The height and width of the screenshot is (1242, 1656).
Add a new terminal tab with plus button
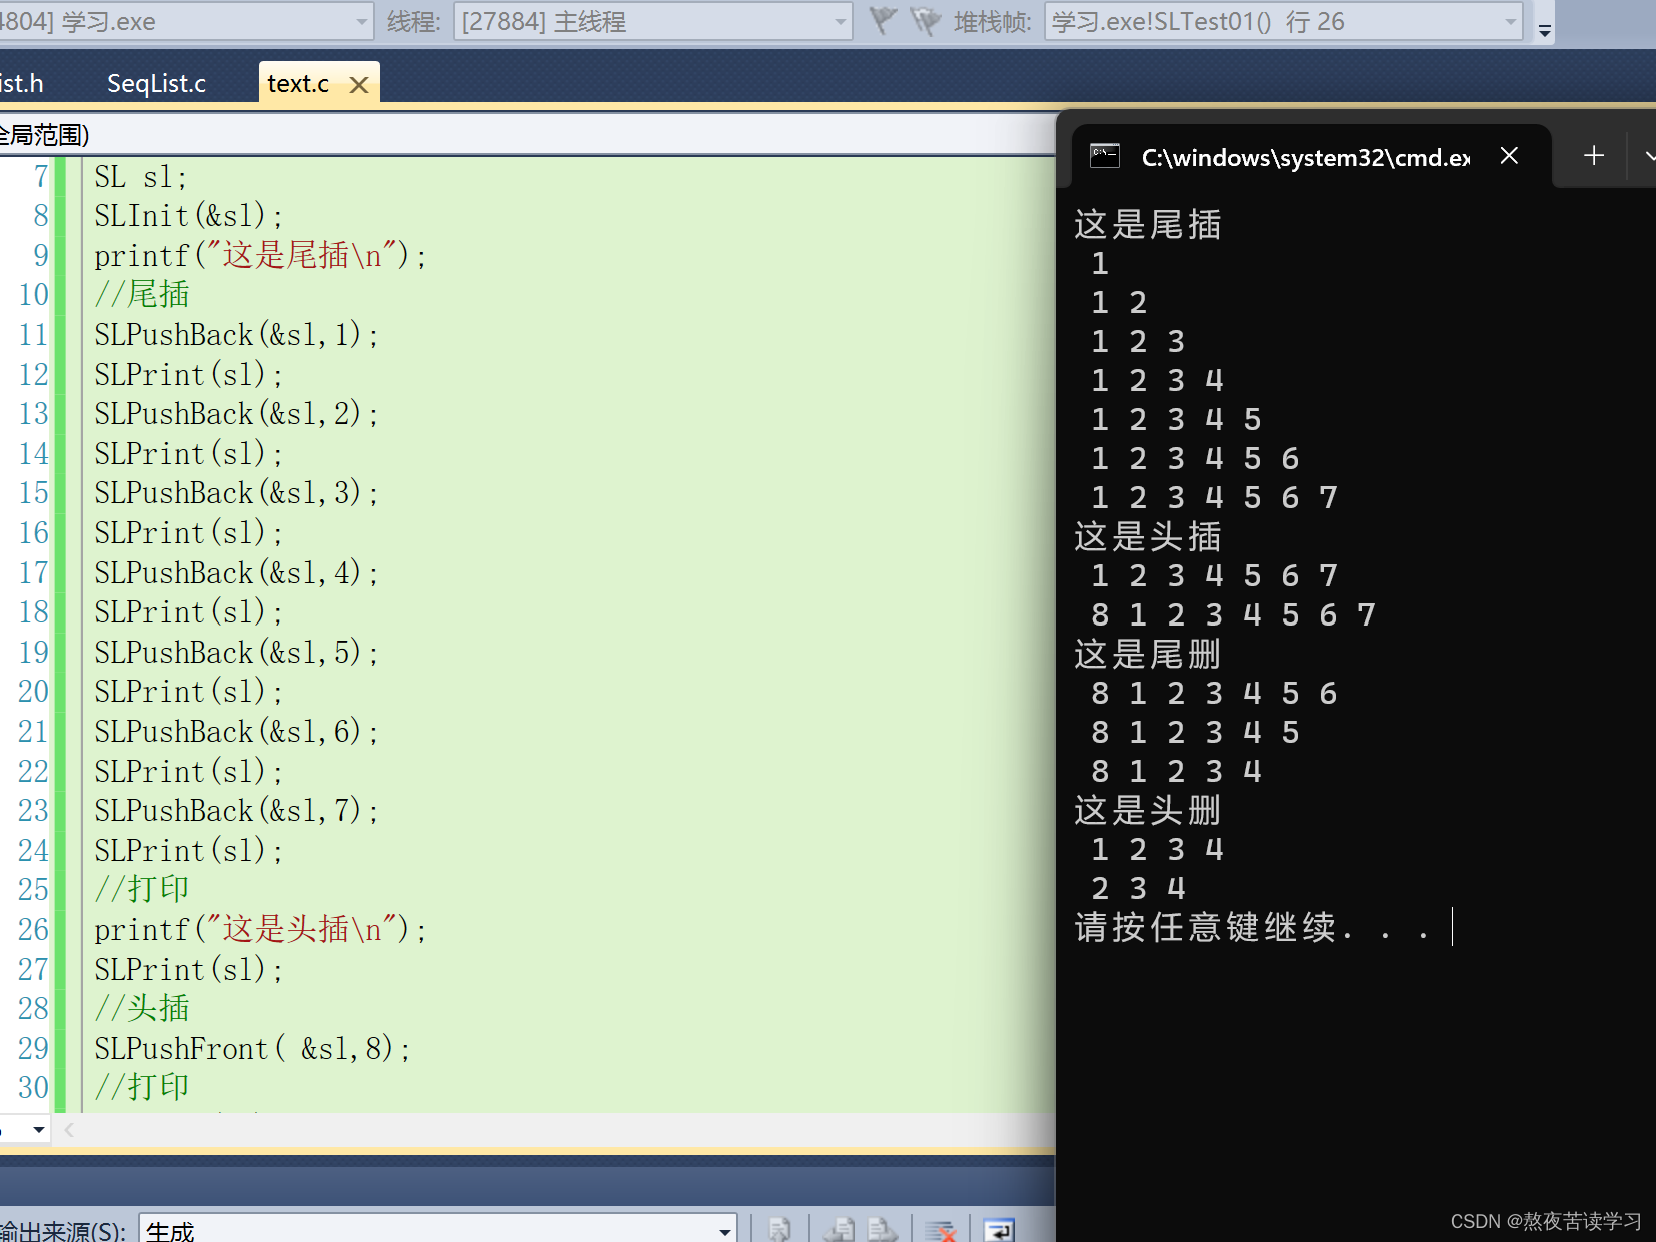pyautogui.click(x=1594, y=156)
